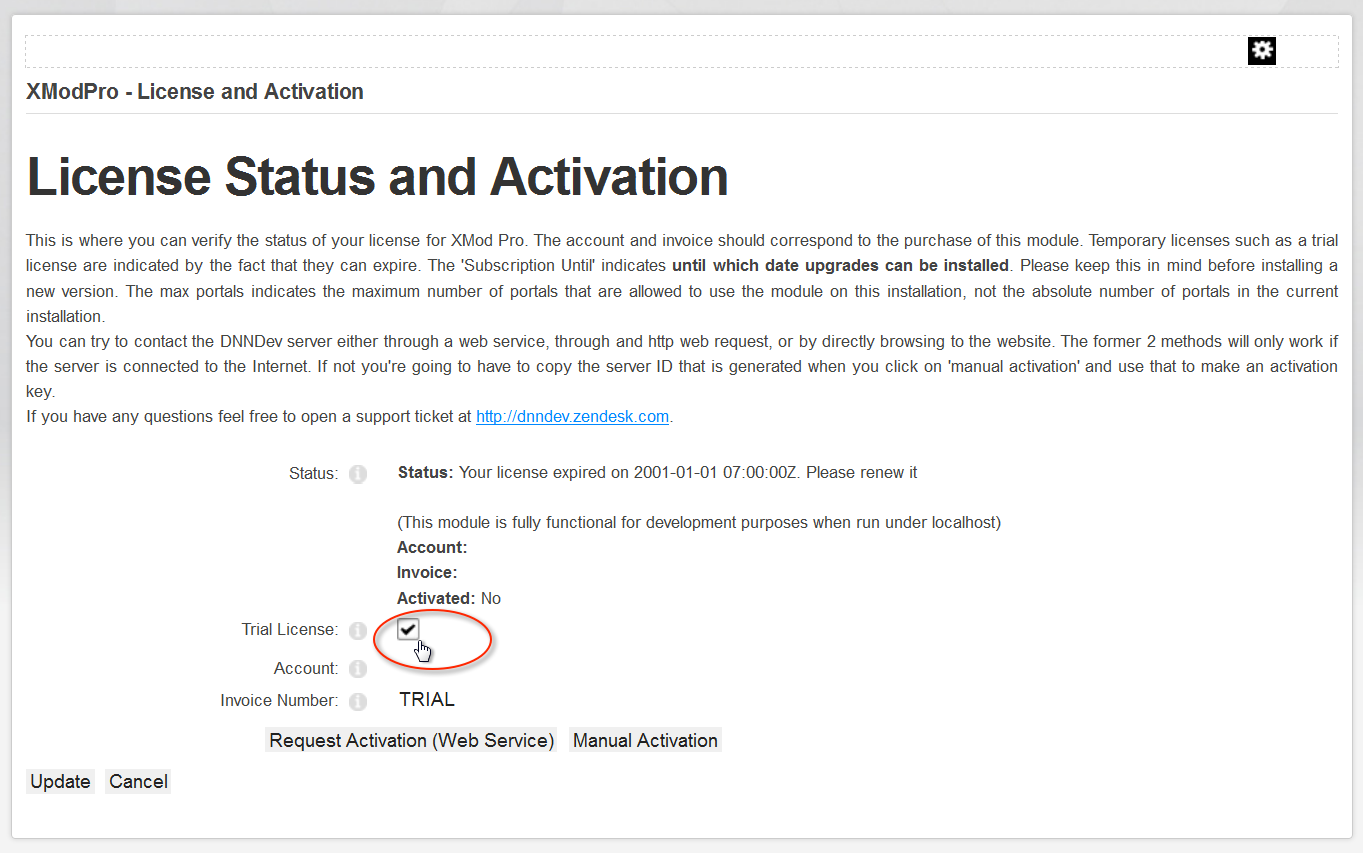Click the localhost development purposes note

point(699,522)
